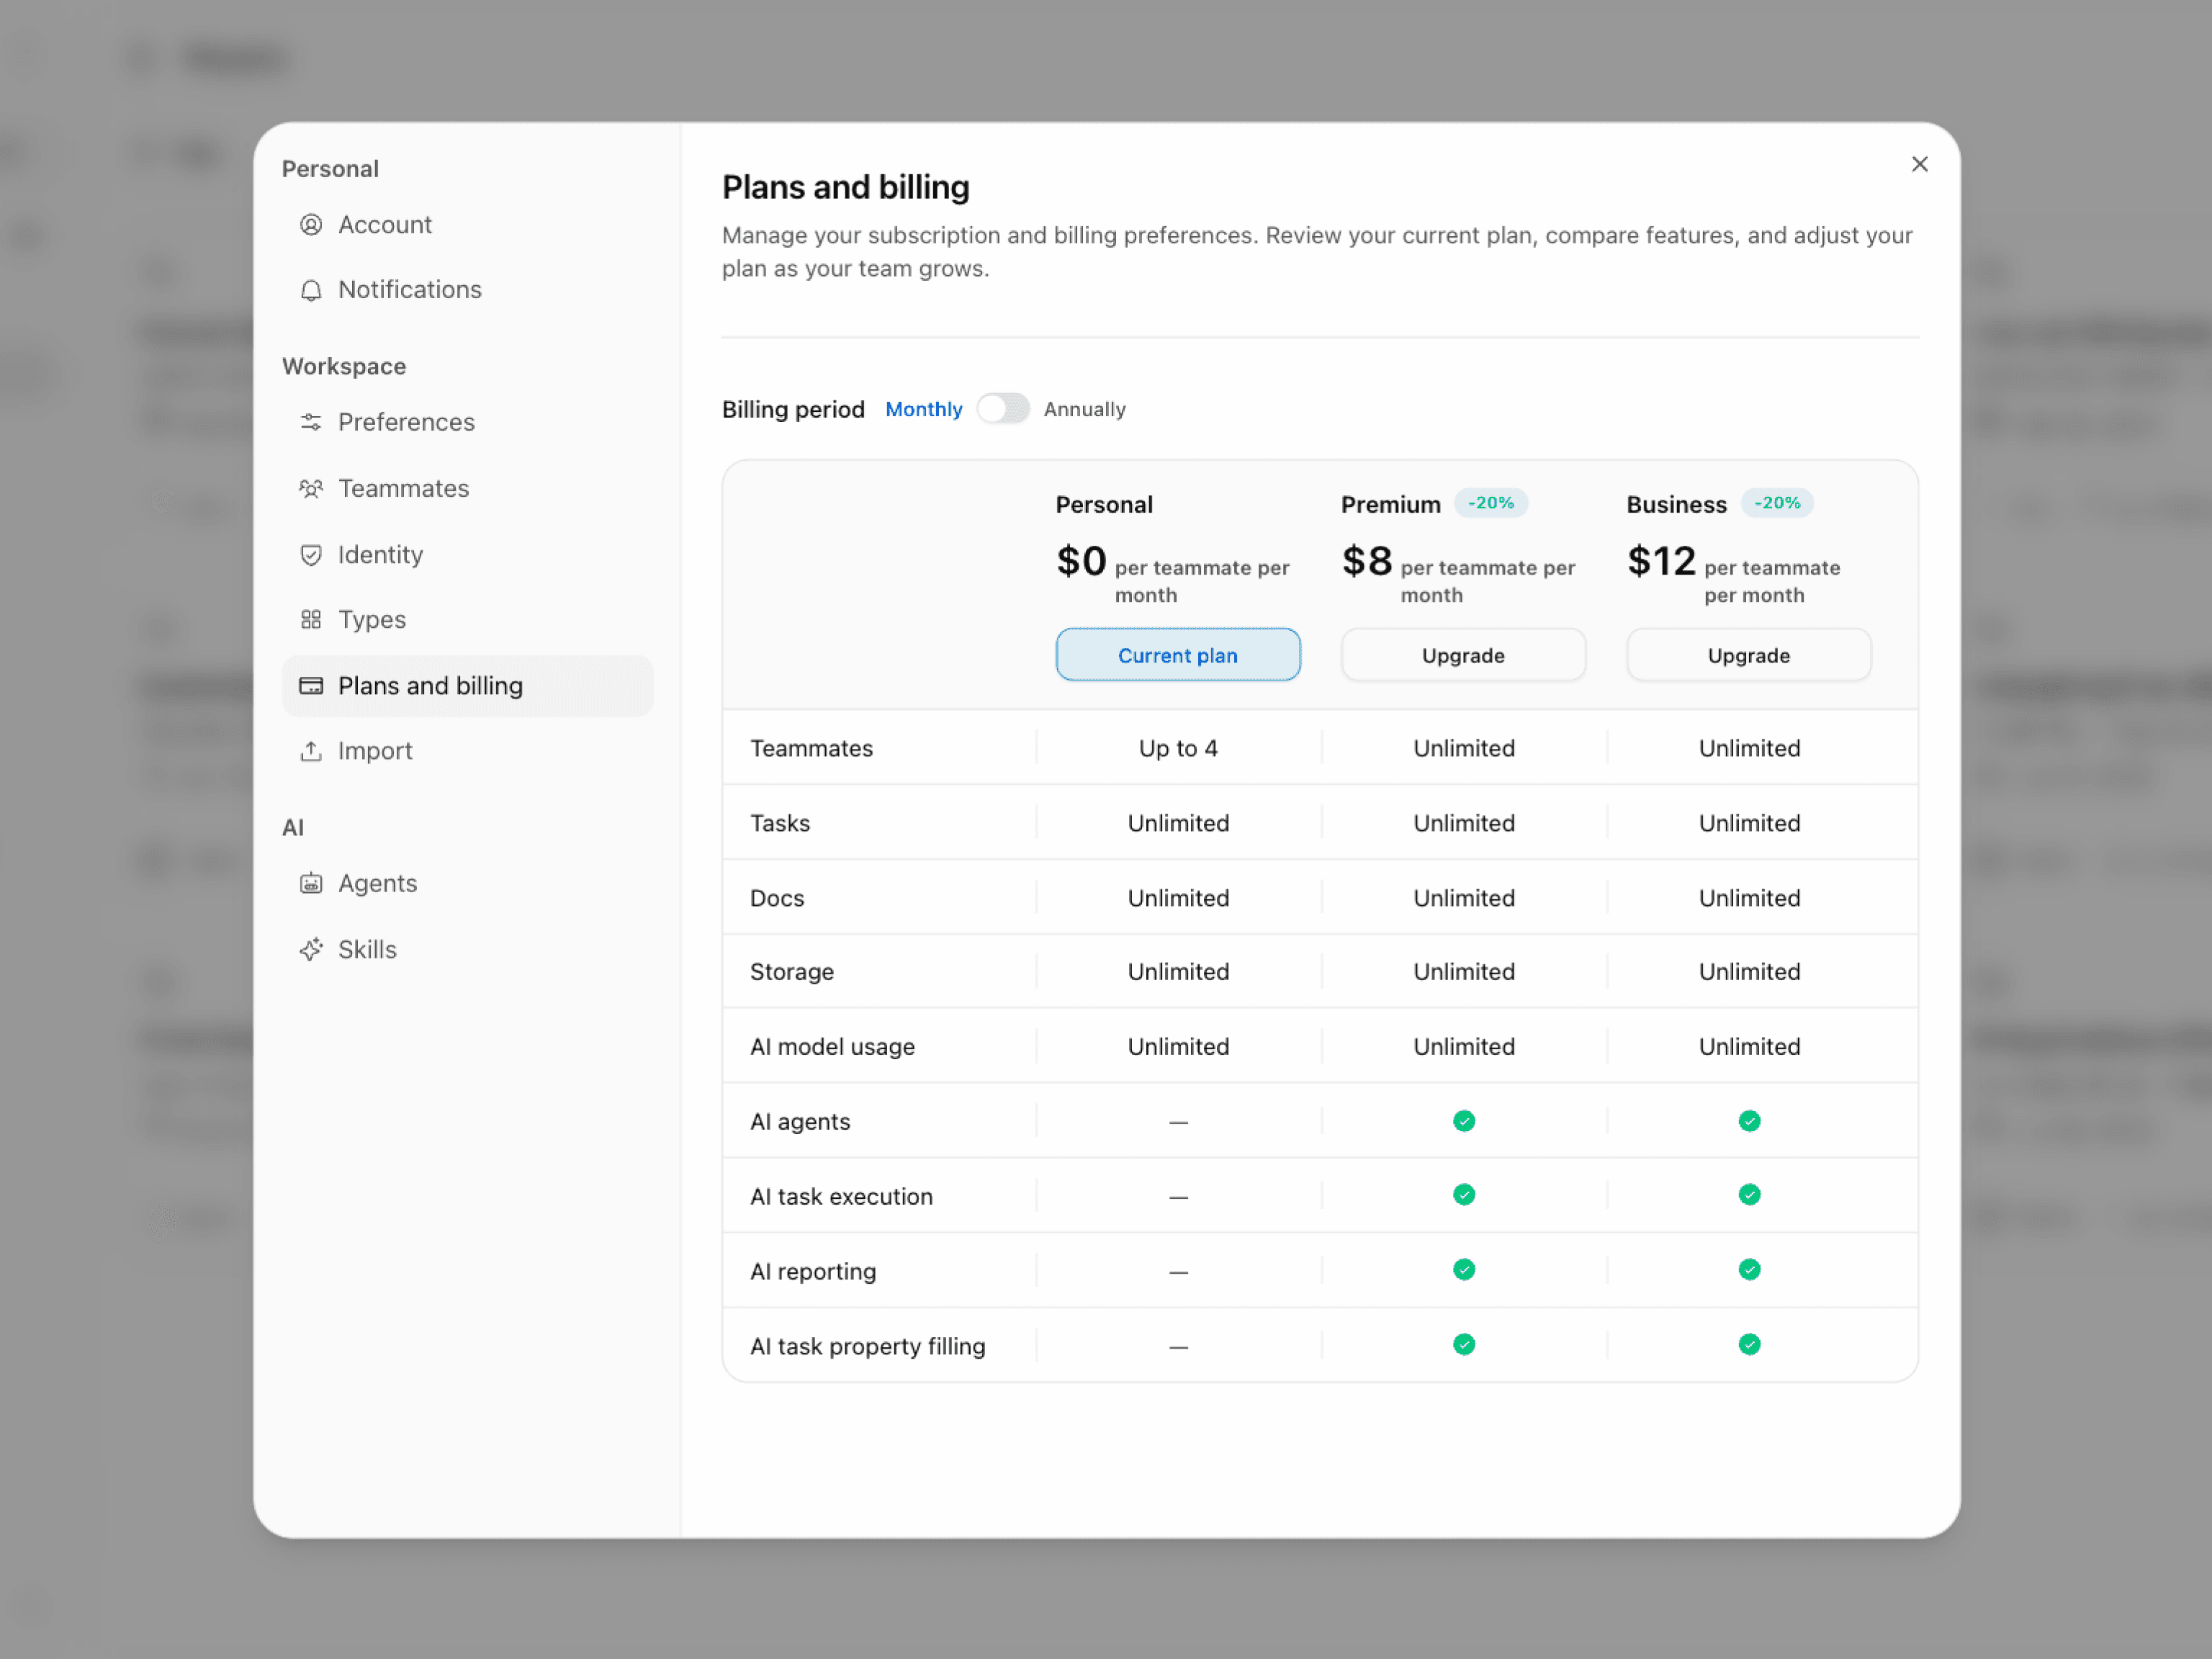
Task: Close the settings dialog
Action: pyautogui.click(x=1919, y=164)
